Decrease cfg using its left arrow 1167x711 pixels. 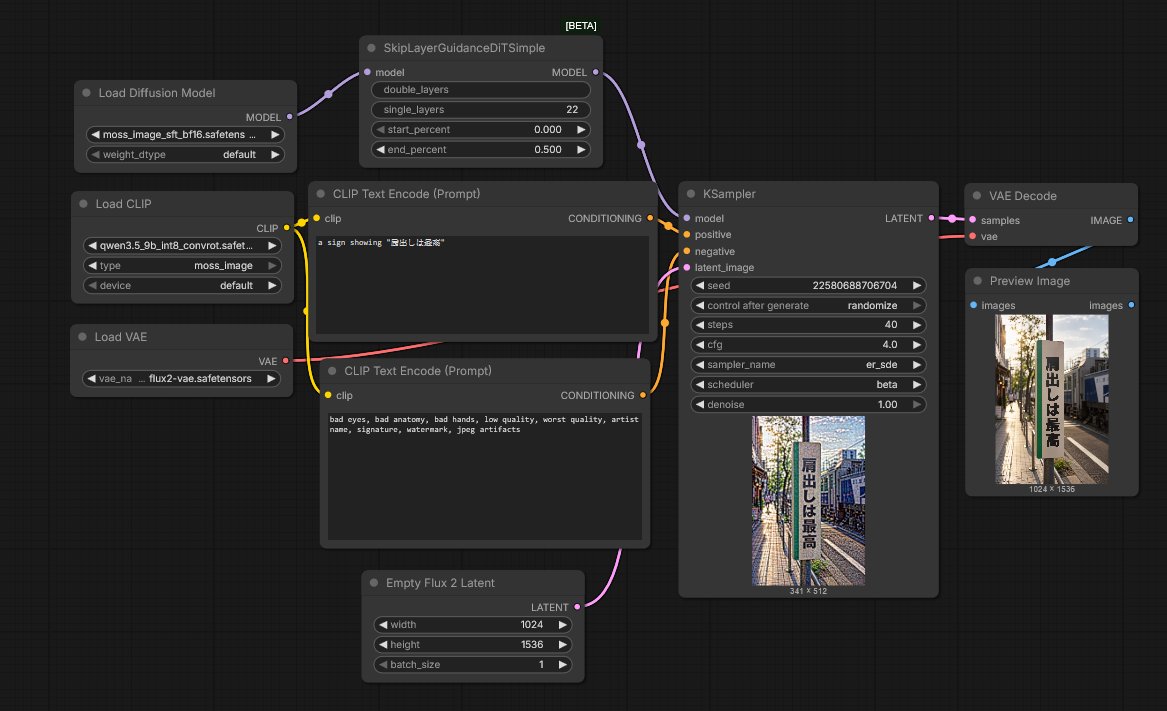pos(700,345)
